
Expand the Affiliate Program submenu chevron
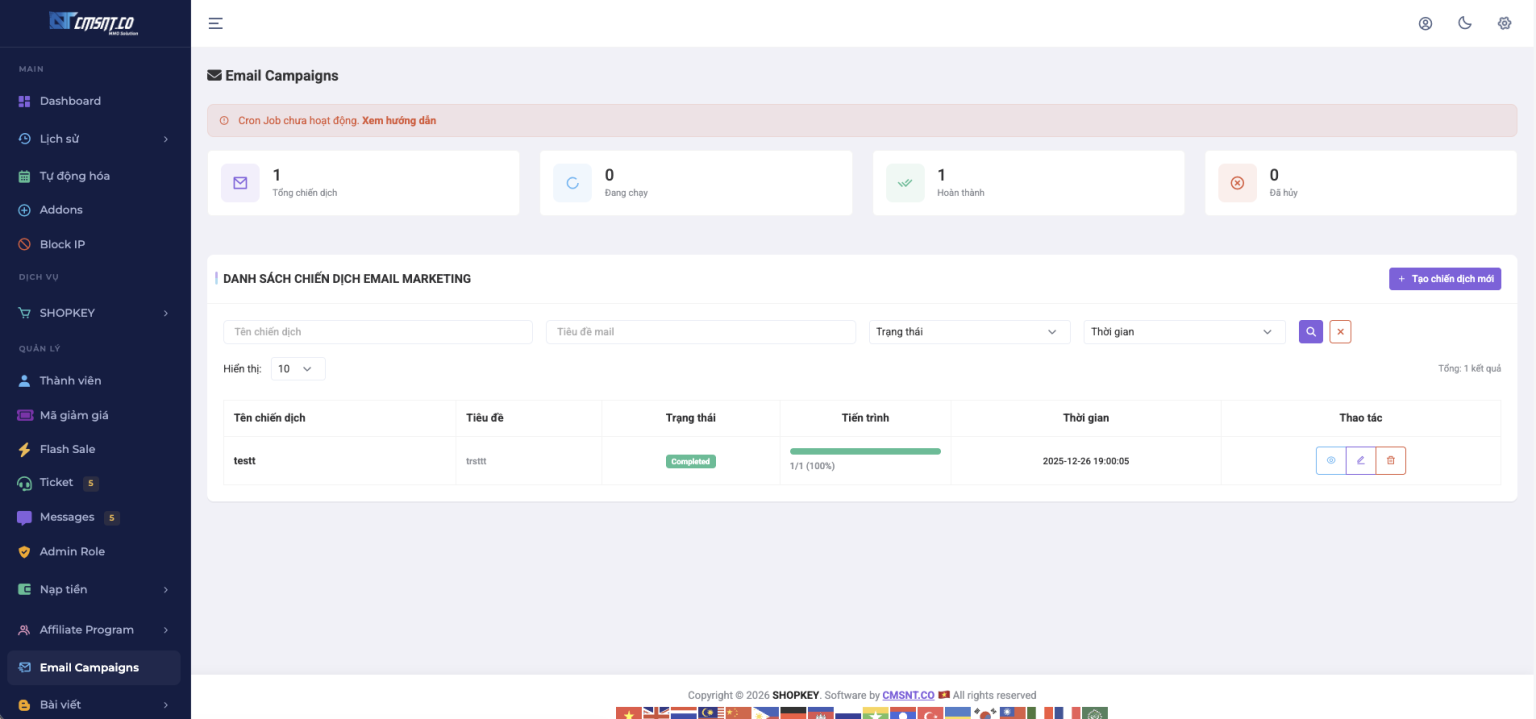pos(166,630)
